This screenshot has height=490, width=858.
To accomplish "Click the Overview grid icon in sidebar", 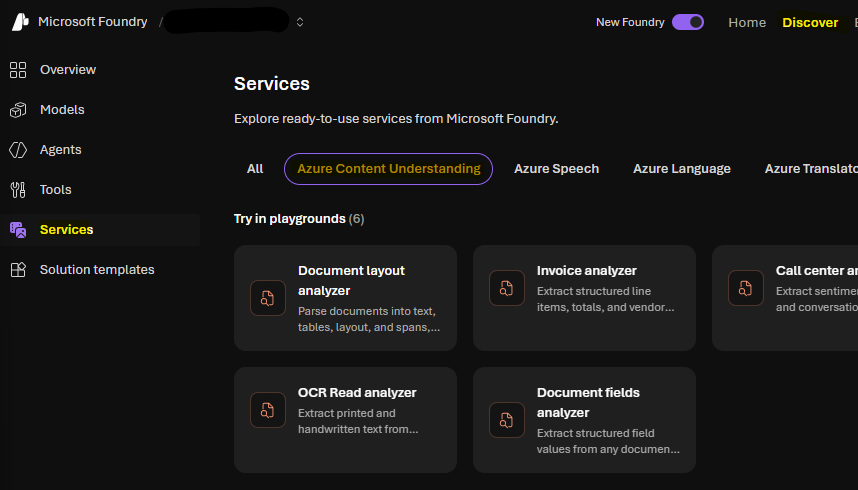I will coord(18,70).
